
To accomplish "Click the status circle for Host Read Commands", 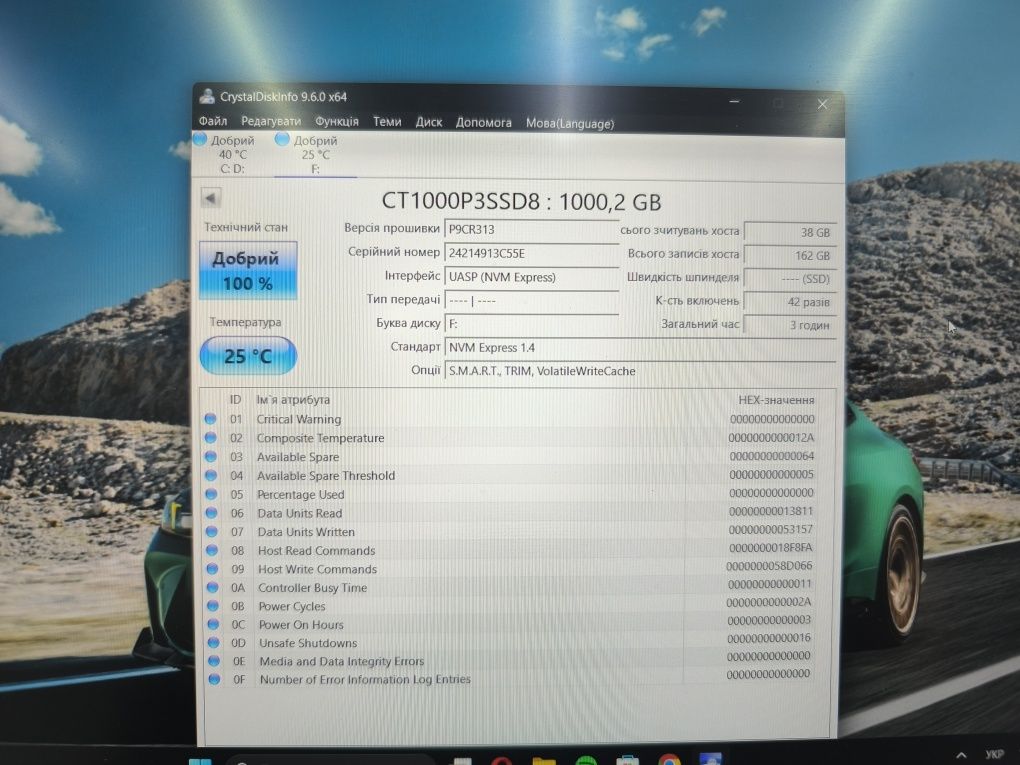I will [x=212, y=550].
